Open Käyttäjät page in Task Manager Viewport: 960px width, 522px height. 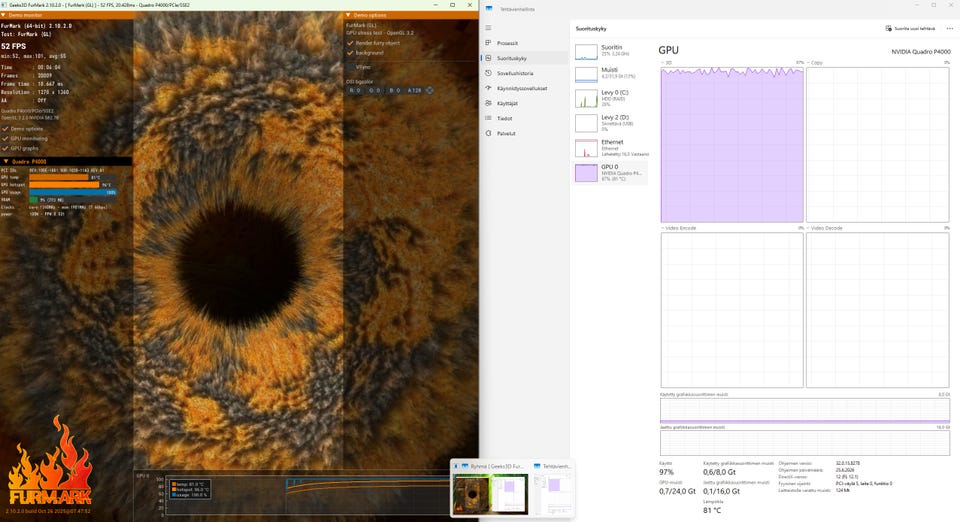[525, 103]
